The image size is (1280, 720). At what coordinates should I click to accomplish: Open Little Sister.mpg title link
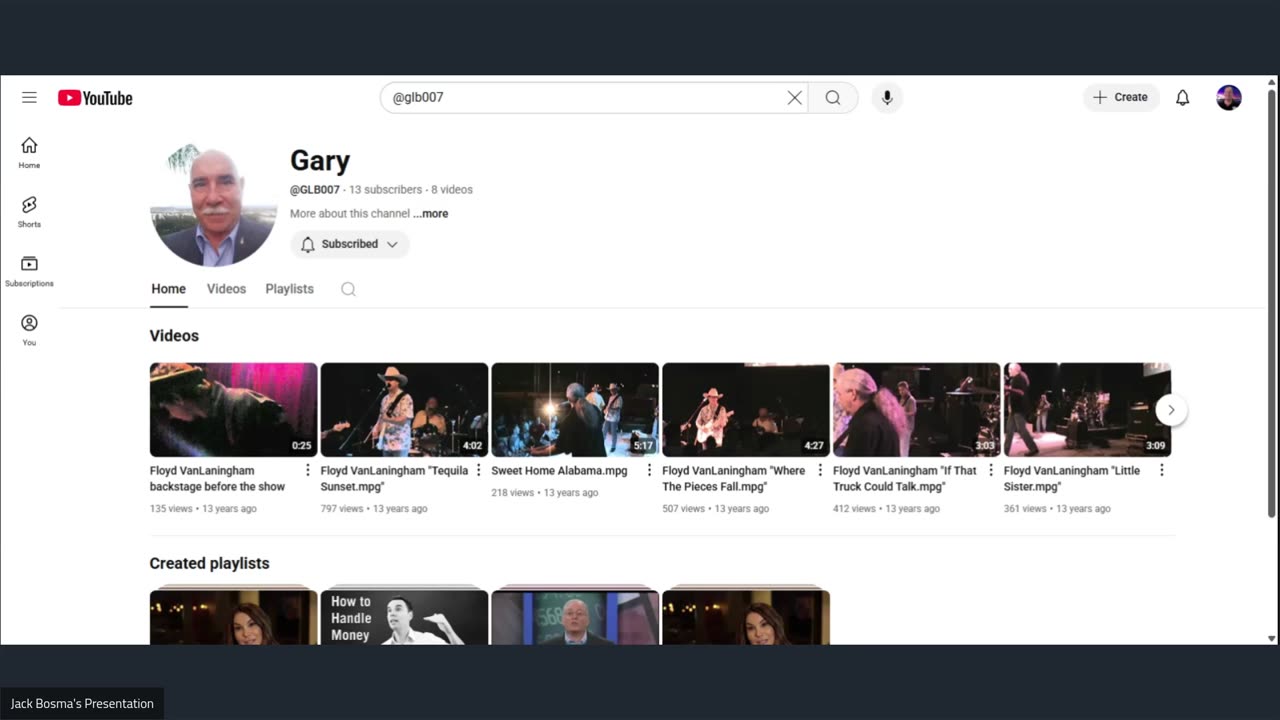point(1072,478)
